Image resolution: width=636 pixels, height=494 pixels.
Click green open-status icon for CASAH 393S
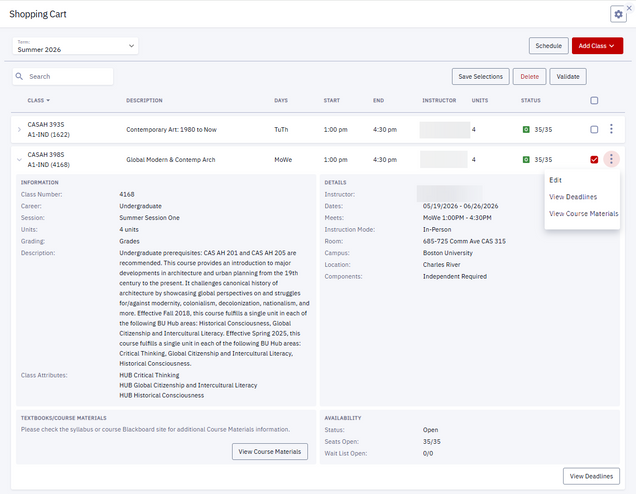coord(526,129)
